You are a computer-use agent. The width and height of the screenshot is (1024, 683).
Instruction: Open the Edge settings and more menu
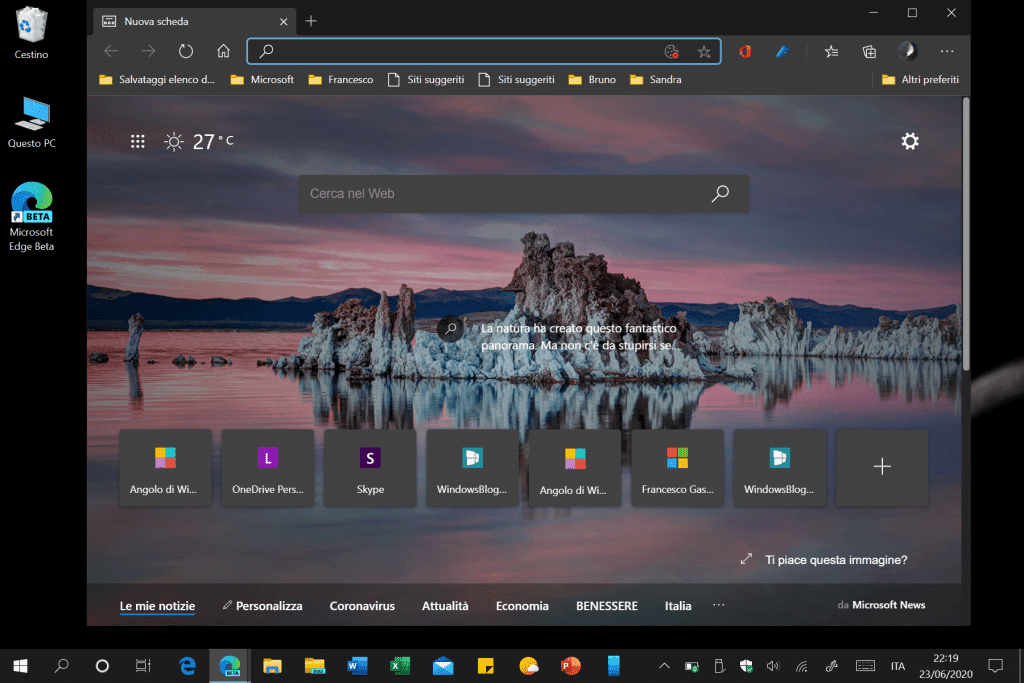947,51
